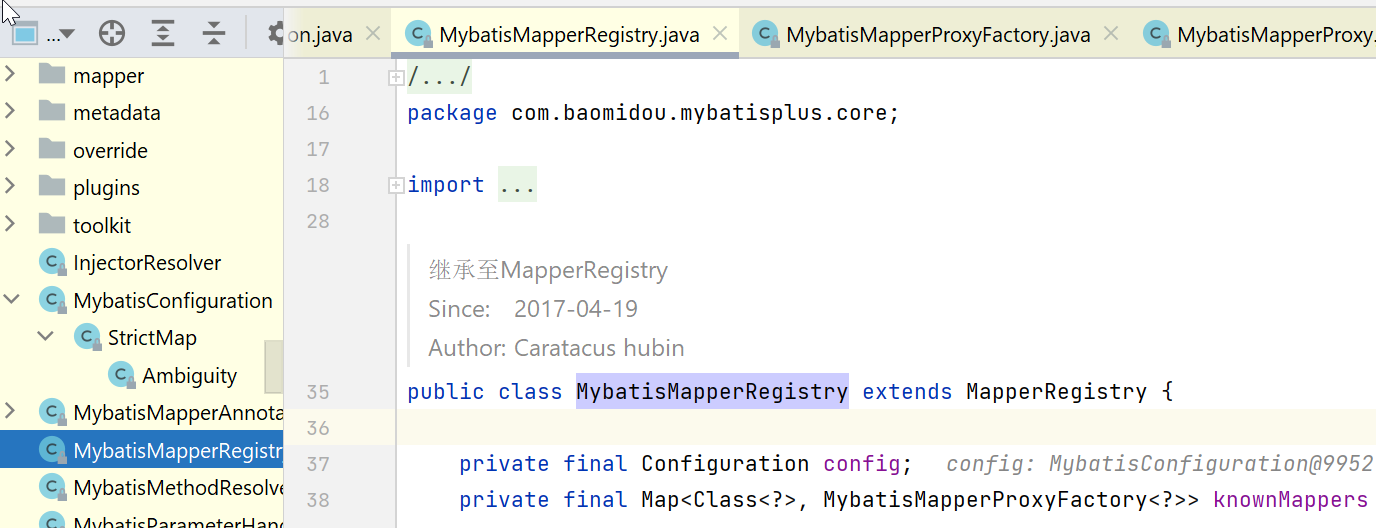1376x528 pixels.
Task: Select the mapper folder icon
Action: coord(52,74)
